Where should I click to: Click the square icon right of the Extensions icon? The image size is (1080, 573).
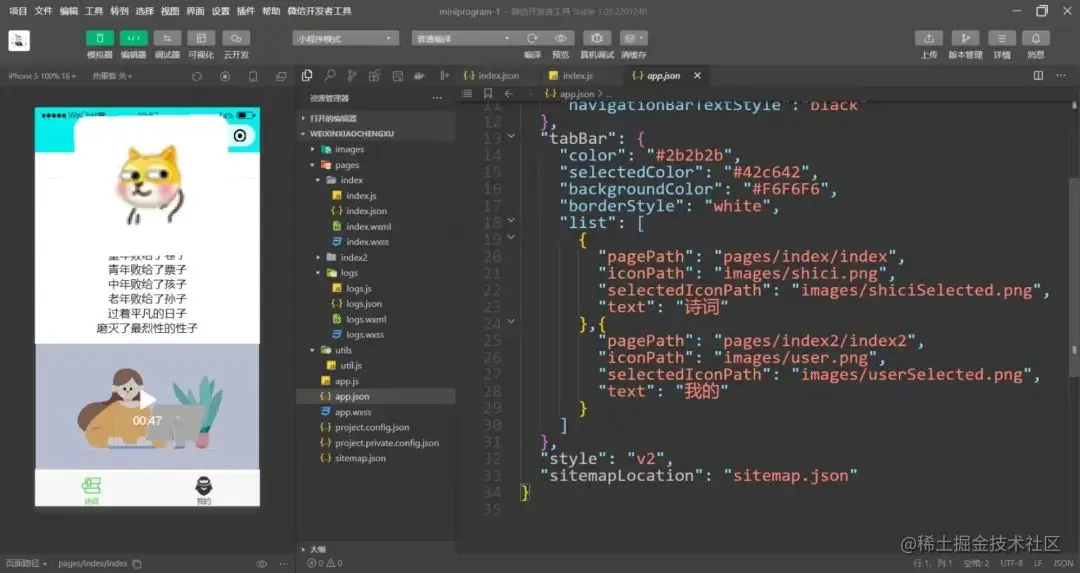(x=397, y=76)
